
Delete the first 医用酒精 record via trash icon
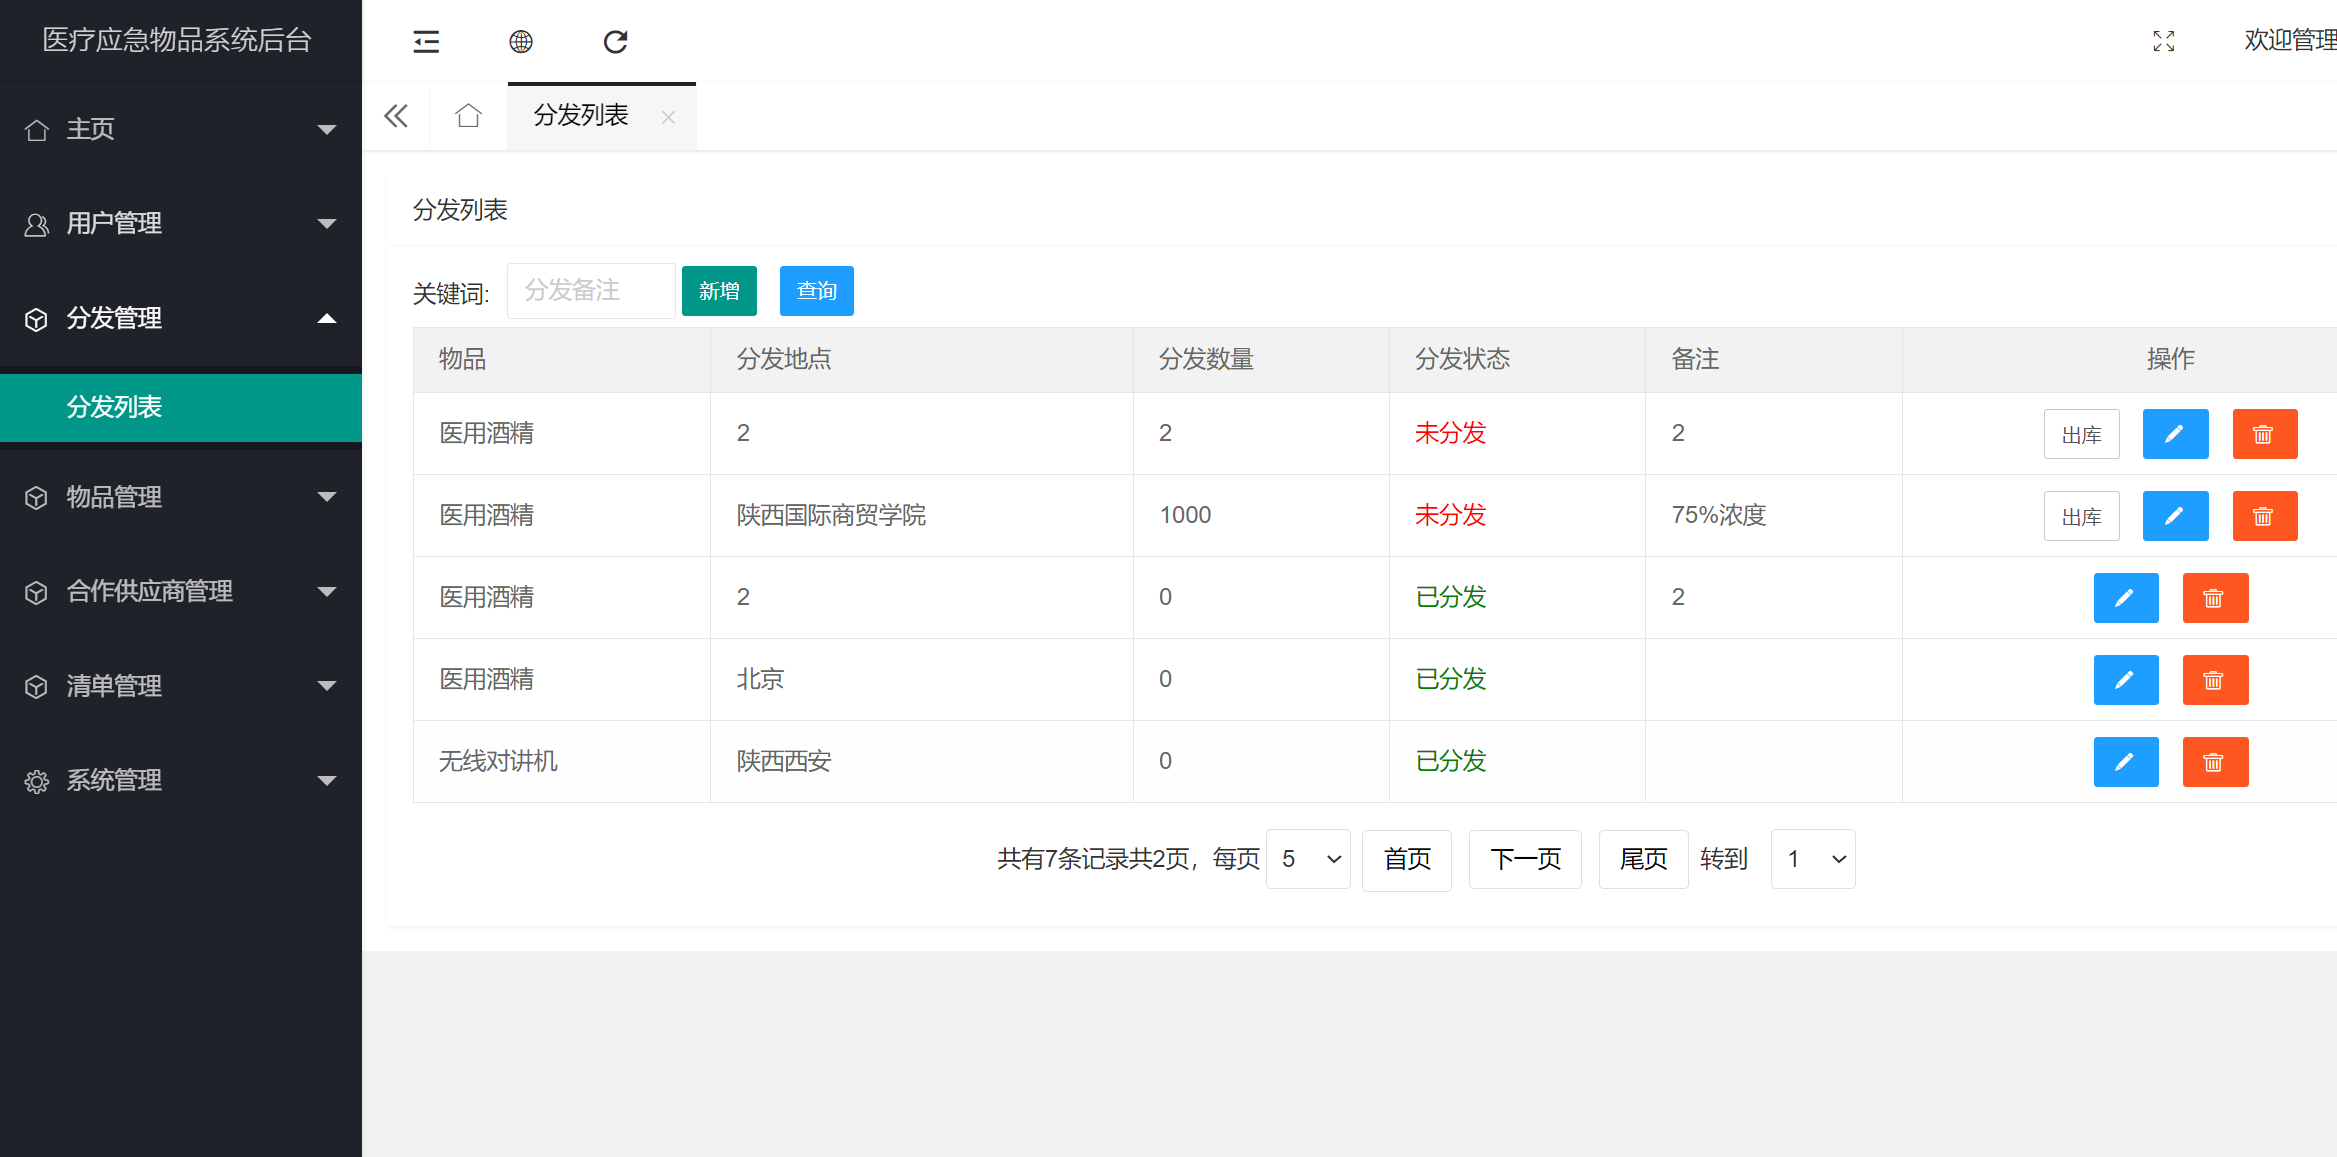click(2265, 433)
